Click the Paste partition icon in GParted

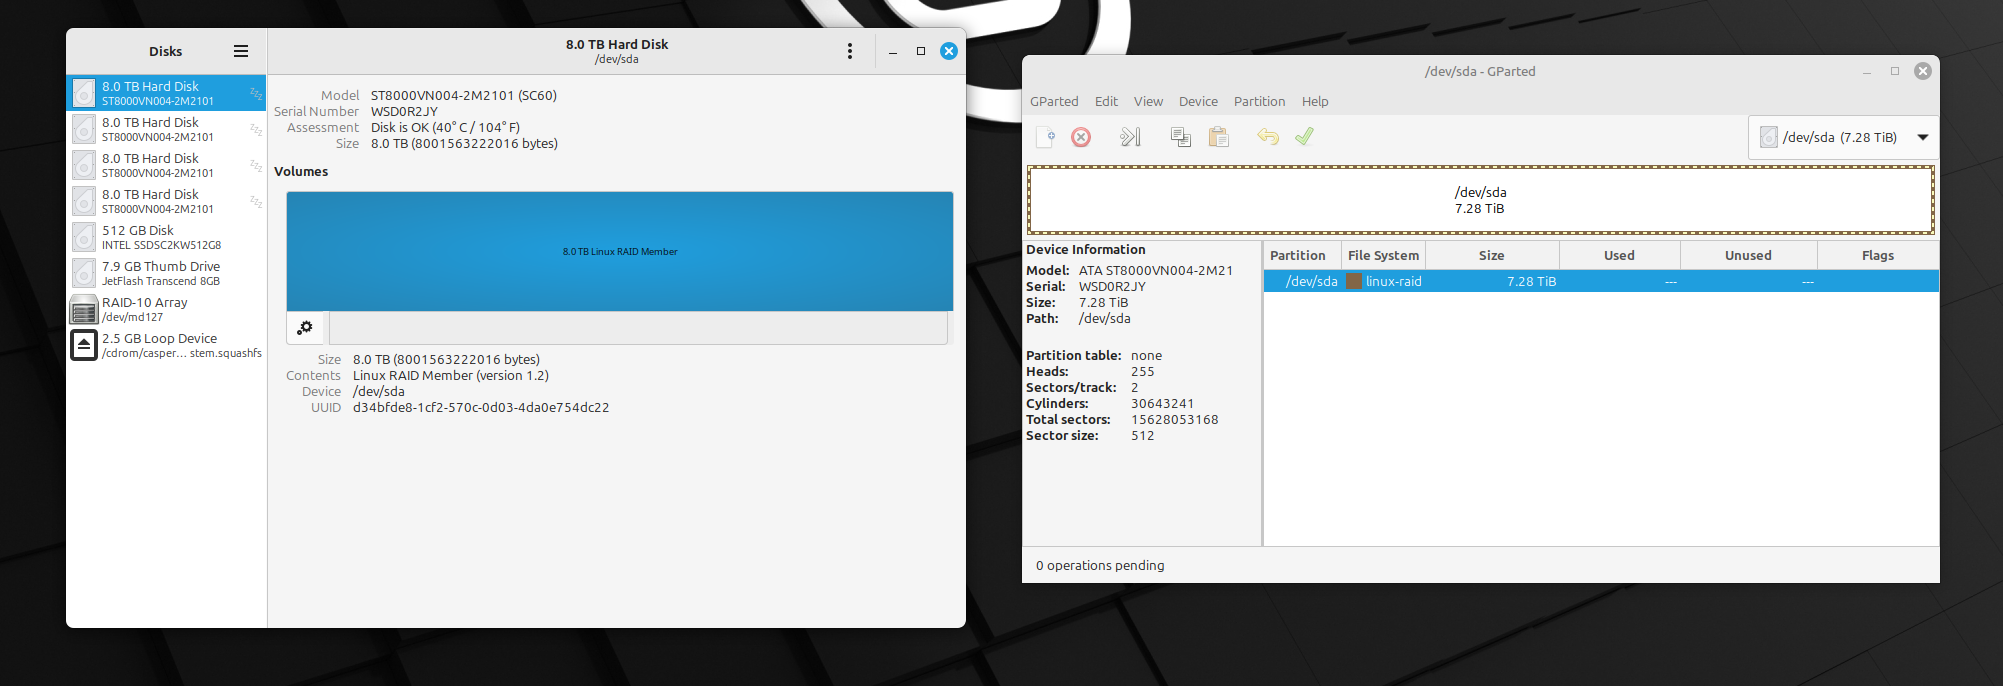coord(1218,137)
